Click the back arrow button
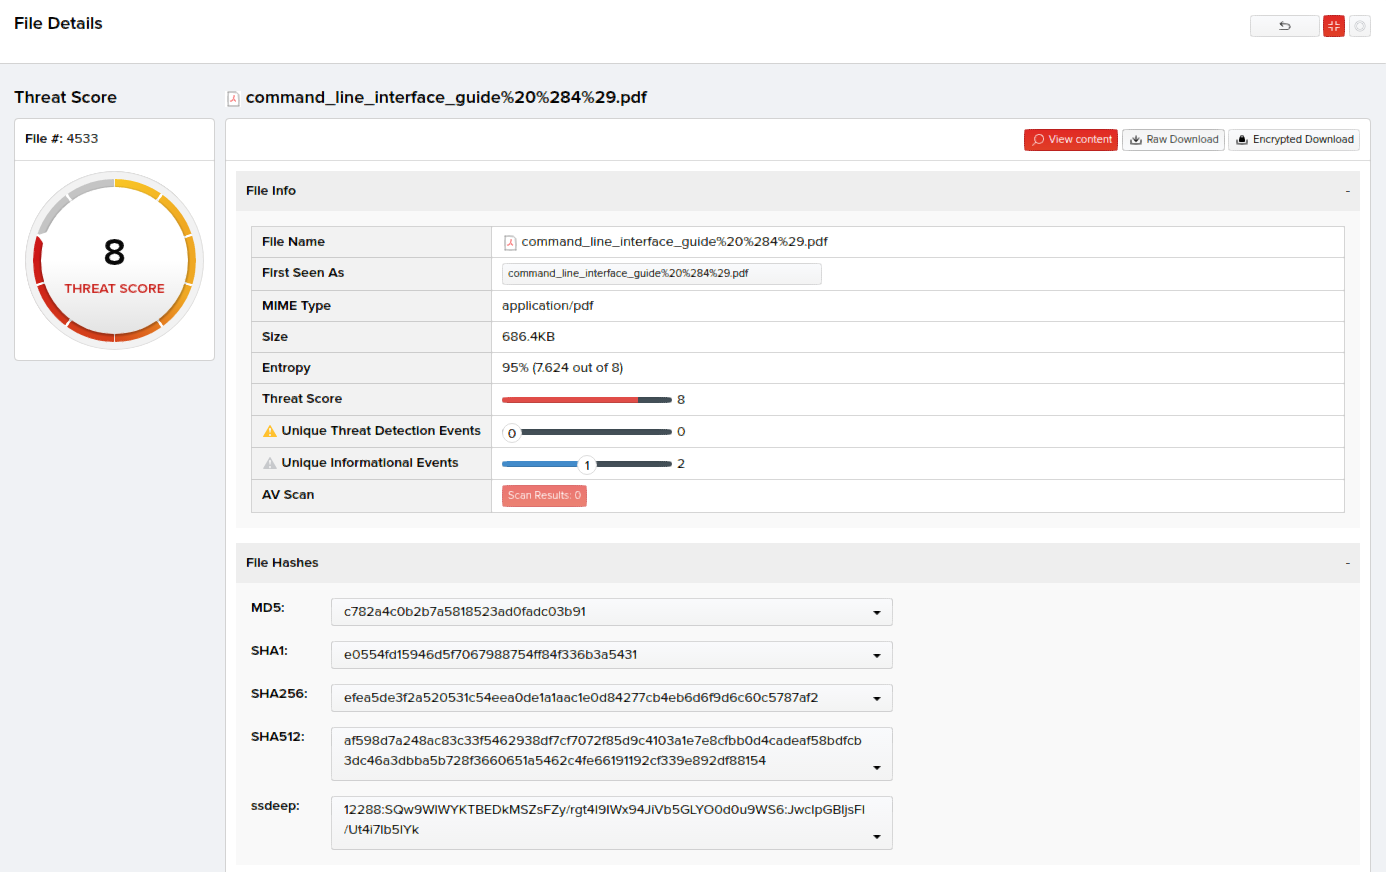Viewport: 1386px width, 872px height. point(1284,26)
